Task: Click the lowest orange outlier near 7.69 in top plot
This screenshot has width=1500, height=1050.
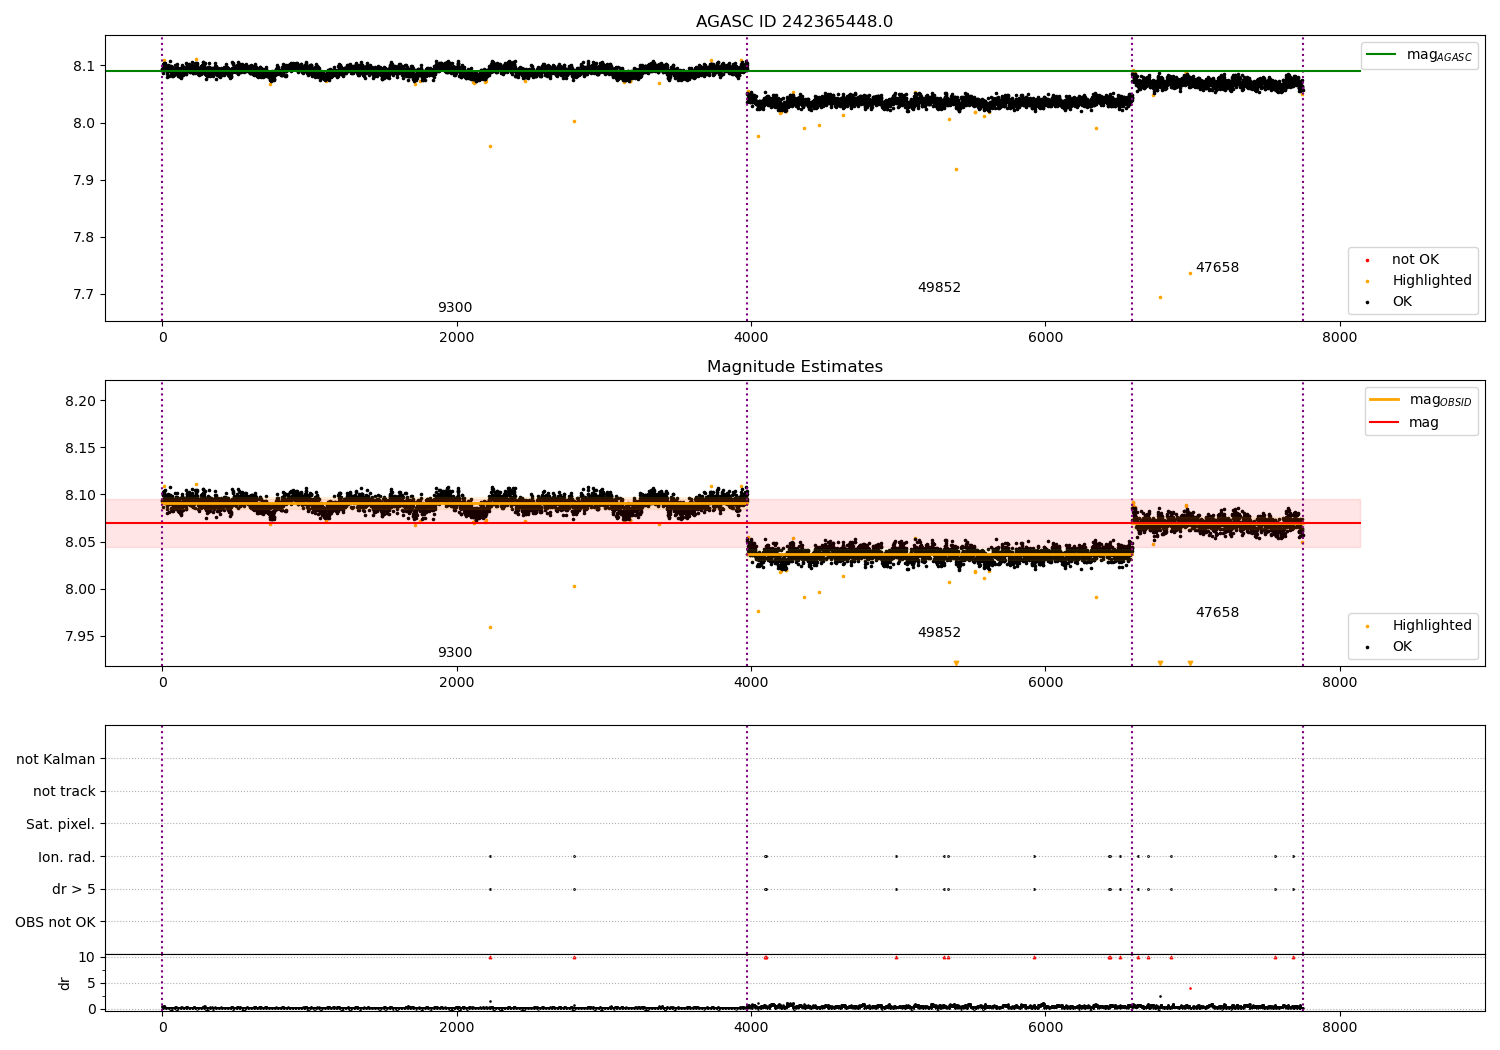Action: (1160, 297)
